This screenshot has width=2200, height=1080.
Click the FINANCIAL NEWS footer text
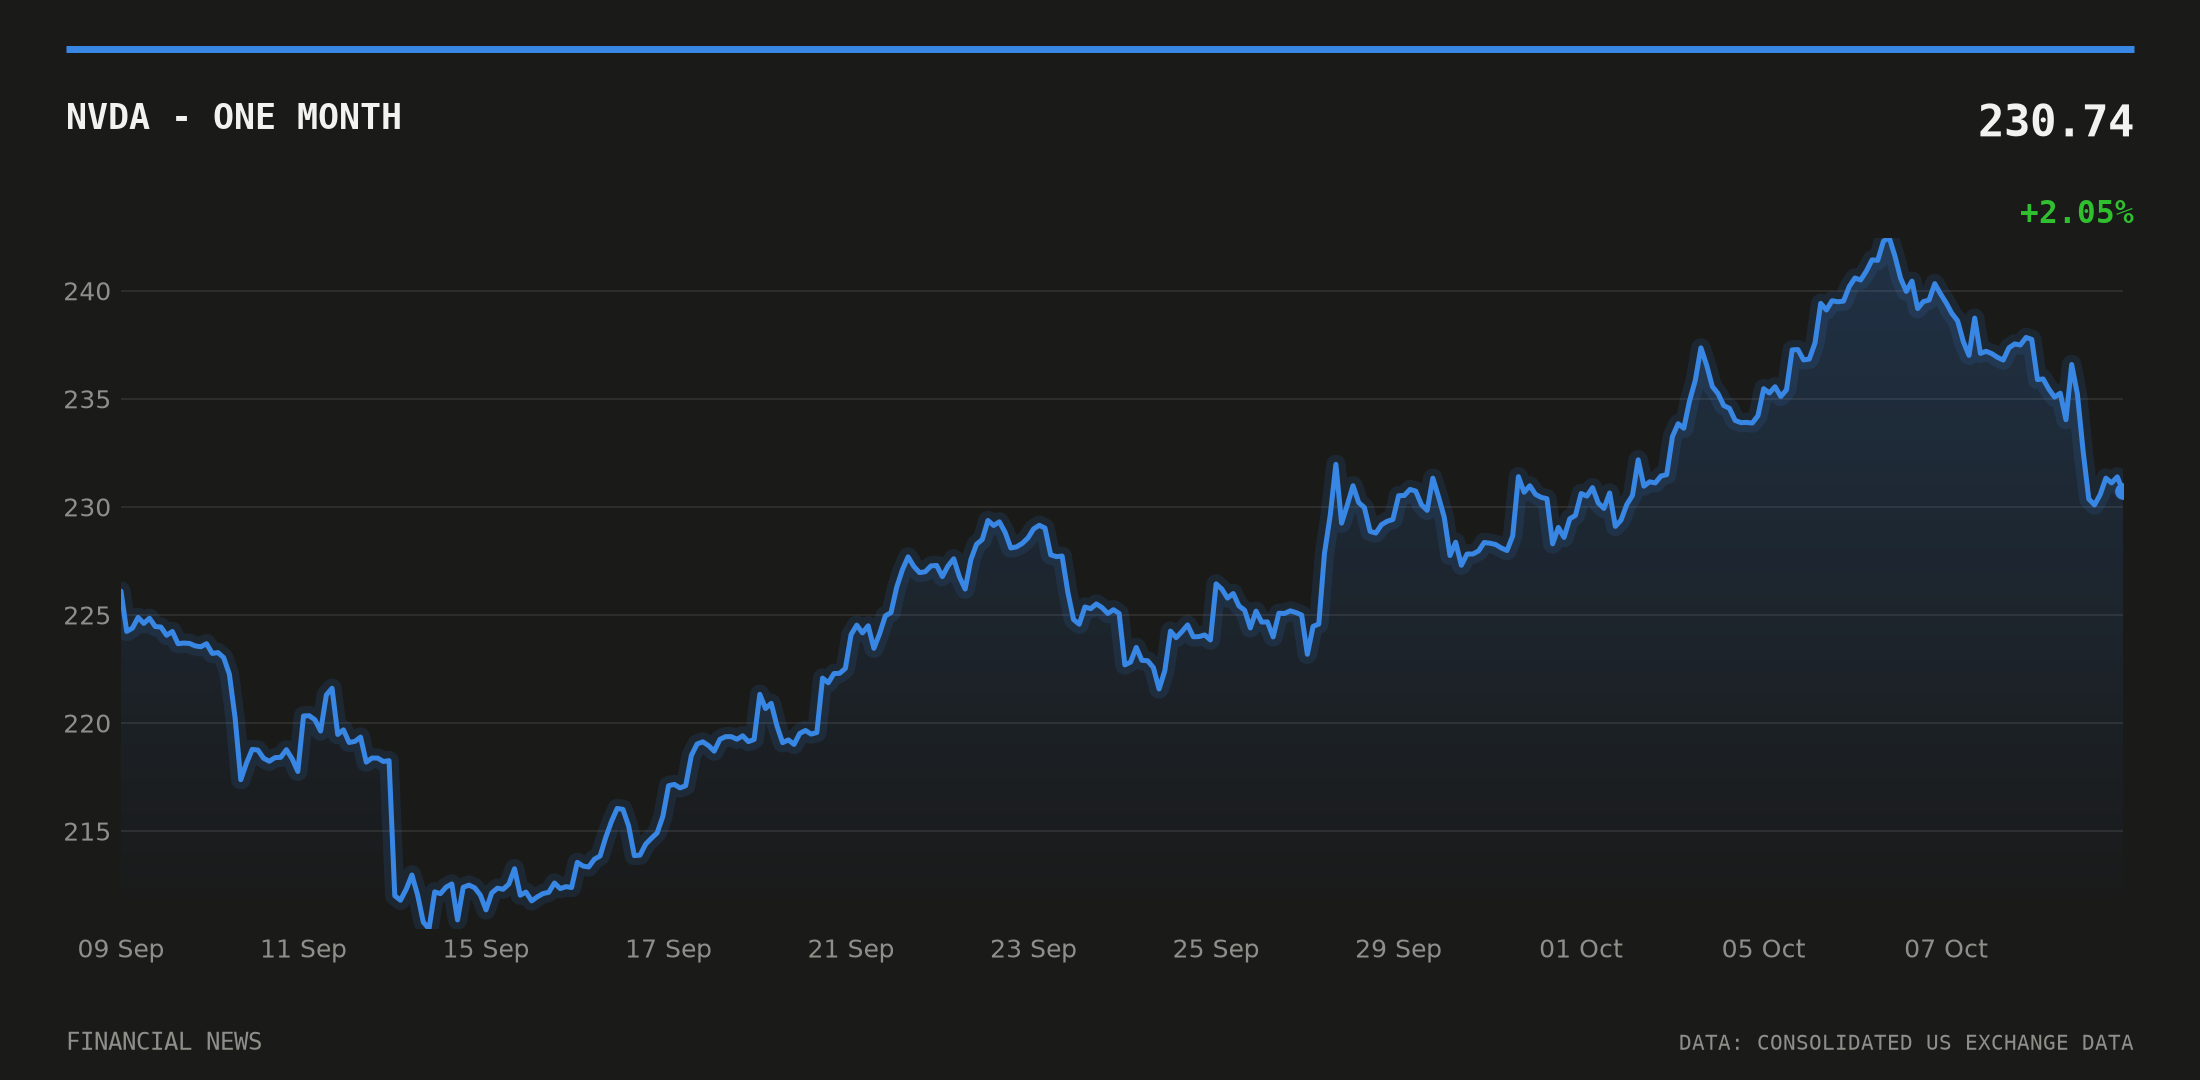pyautogui.click(x=164, y=1042)
